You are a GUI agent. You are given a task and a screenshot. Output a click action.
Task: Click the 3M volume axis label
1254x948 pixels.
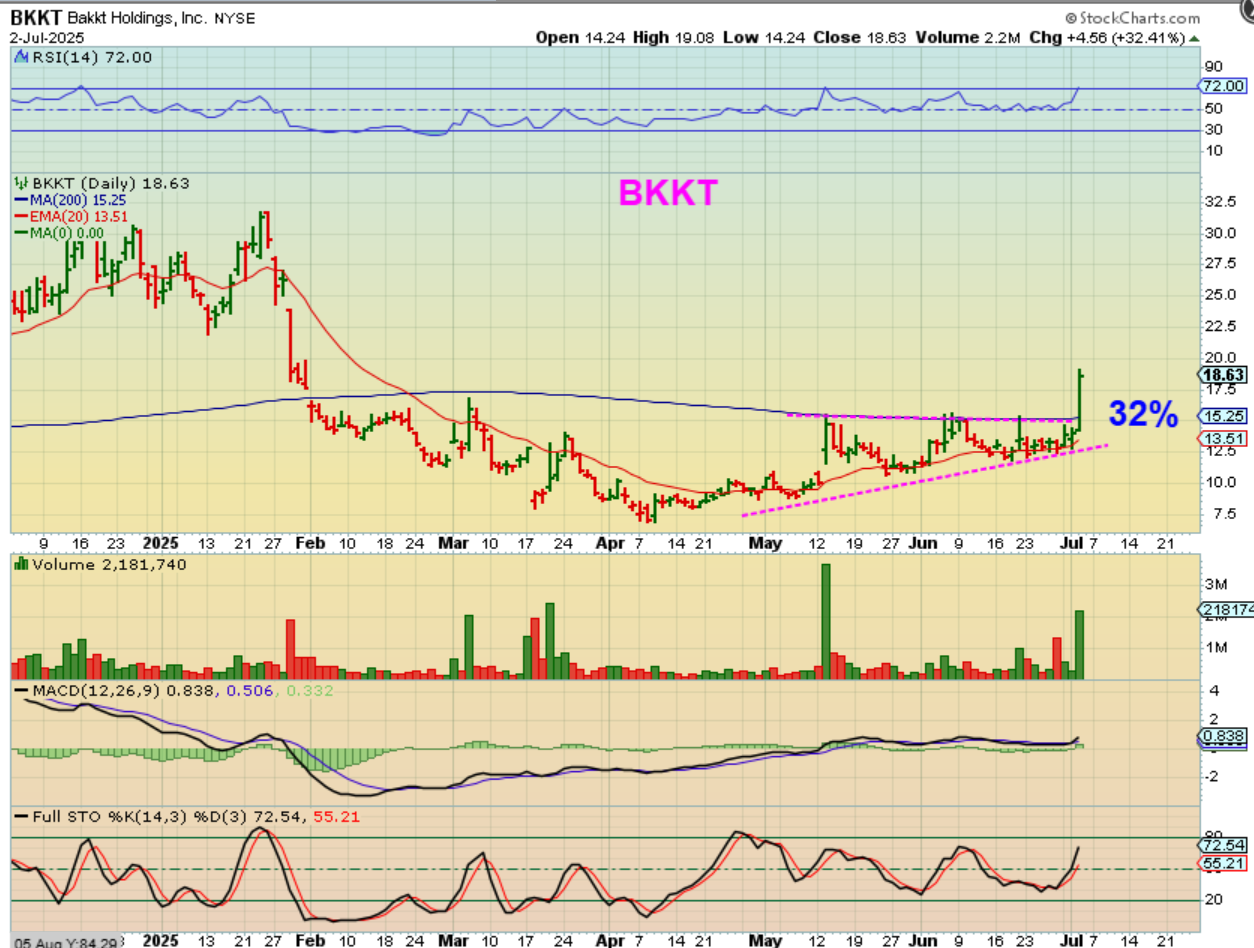(x=1216, y=583)
